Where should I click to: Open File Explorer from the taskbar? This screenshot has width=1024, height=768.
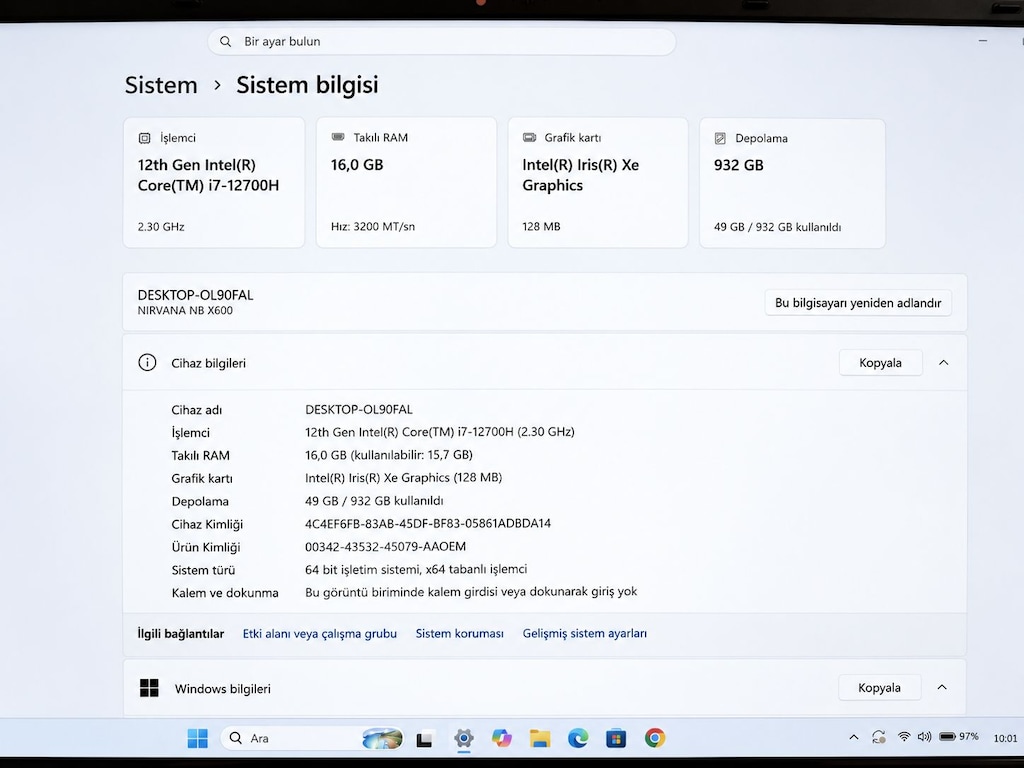(x=540, y=738)
